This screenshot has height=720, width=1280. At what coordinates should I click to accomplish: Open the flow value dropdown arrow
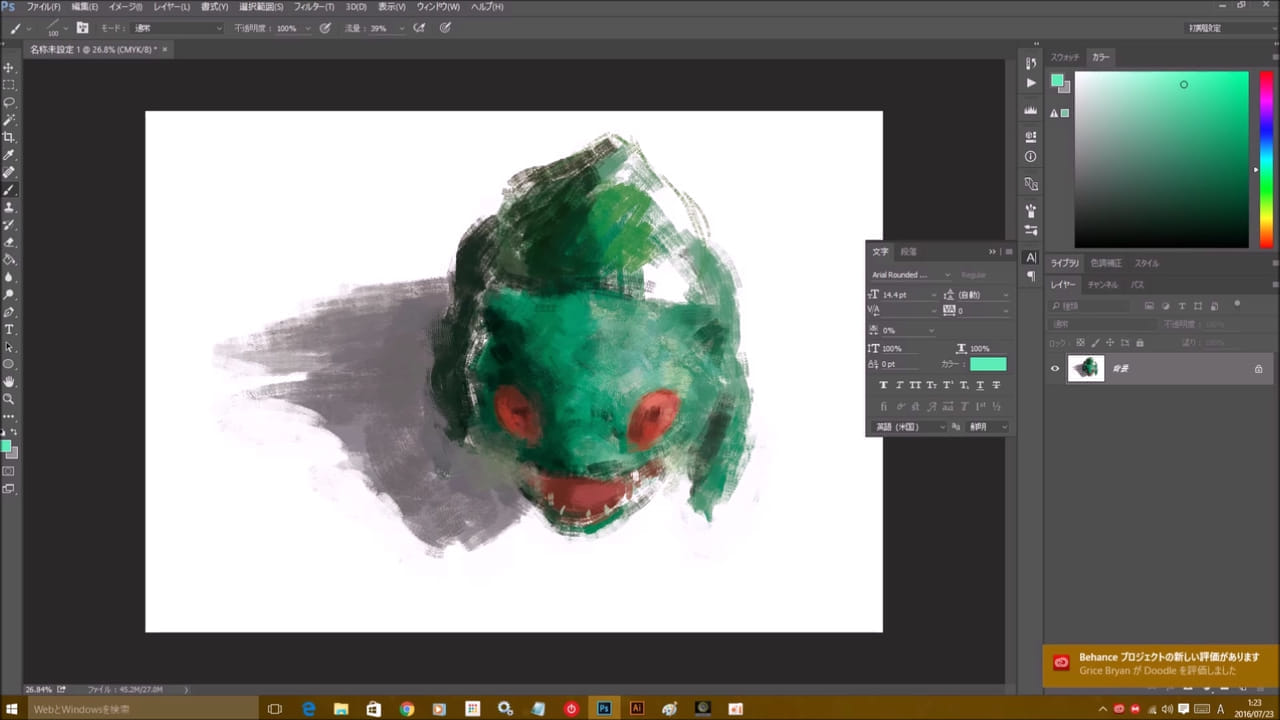coord(402,28)
